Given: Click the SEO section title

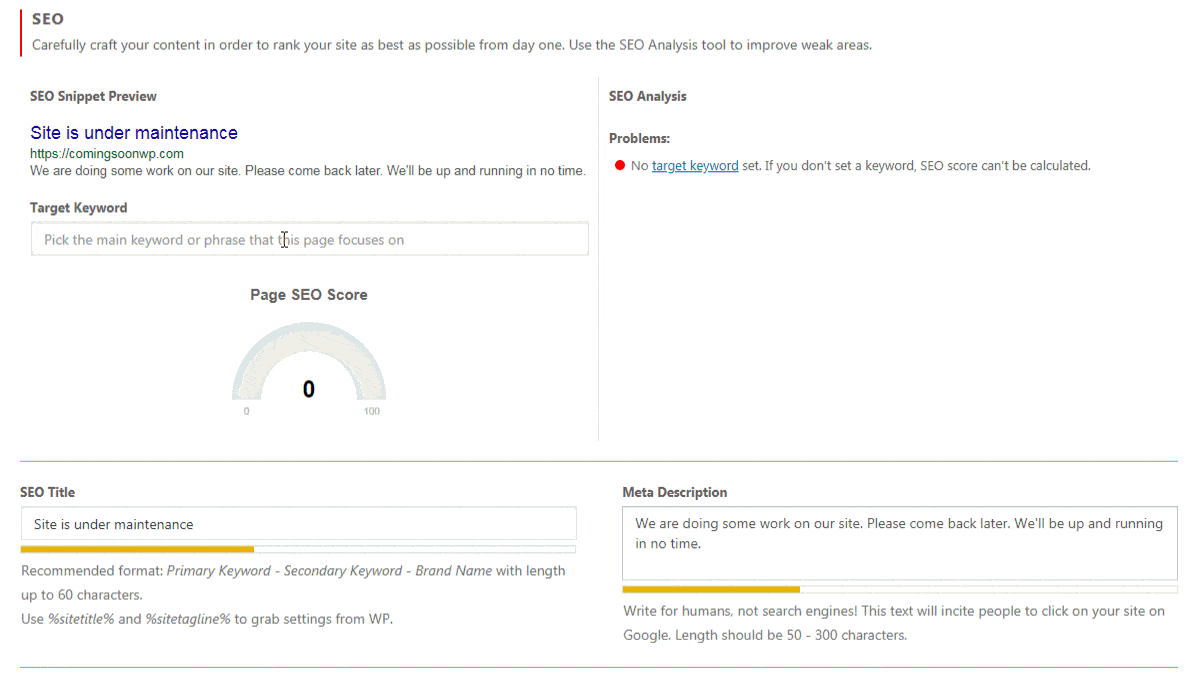Looking at the screenshot, I should [x=45, y=18].
